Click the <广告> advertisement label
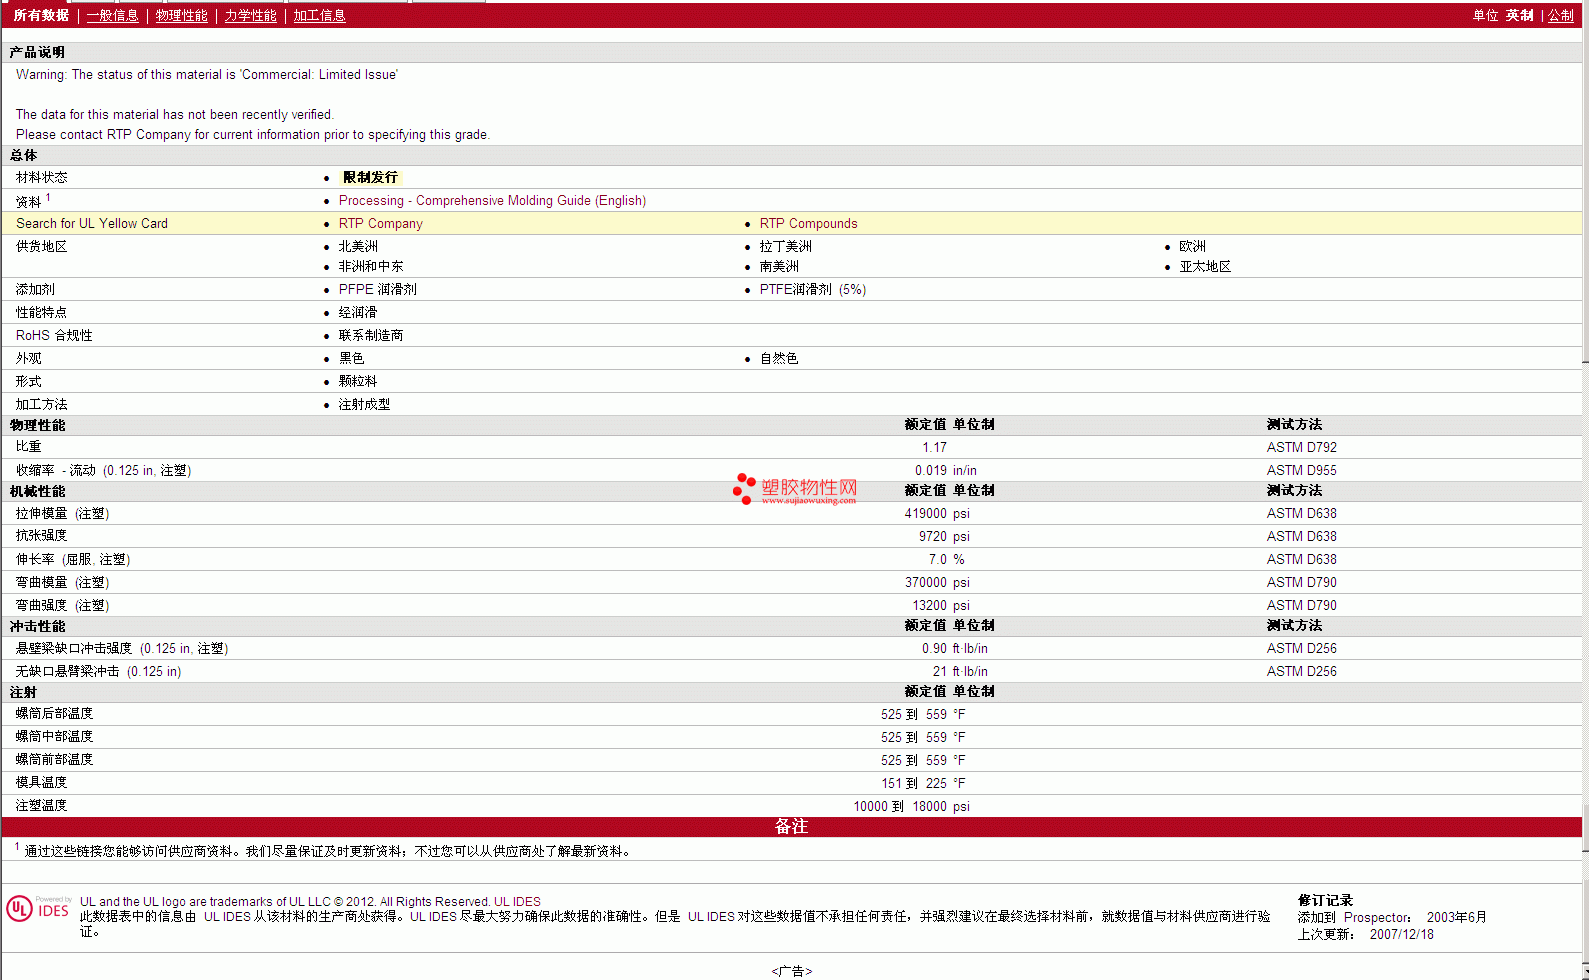This screenshot has width=1589, height=980. click(x=791, y=972)
